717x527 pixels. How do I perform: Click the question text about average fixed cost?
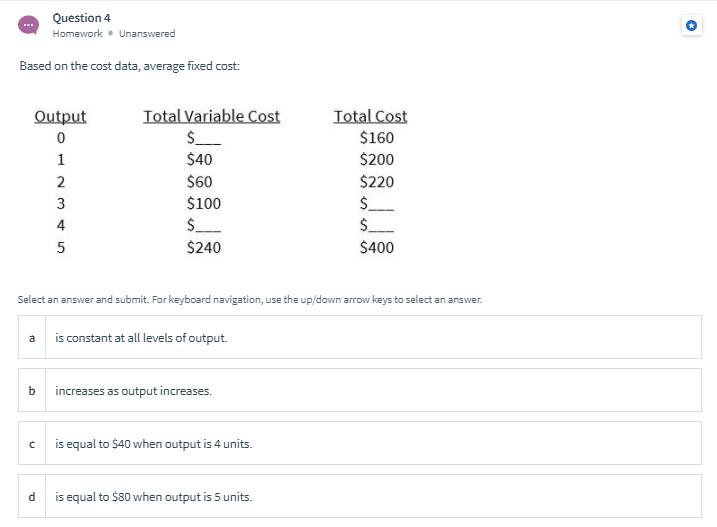click(129, 66)
